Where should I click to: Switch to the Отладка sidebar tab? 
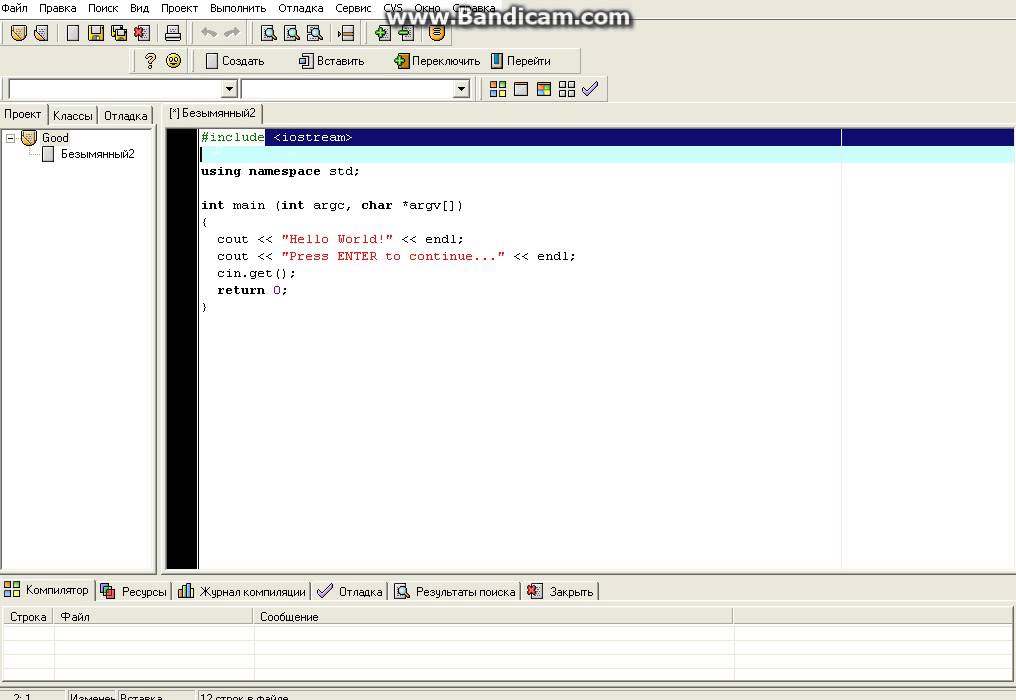[x=126, y=116]
